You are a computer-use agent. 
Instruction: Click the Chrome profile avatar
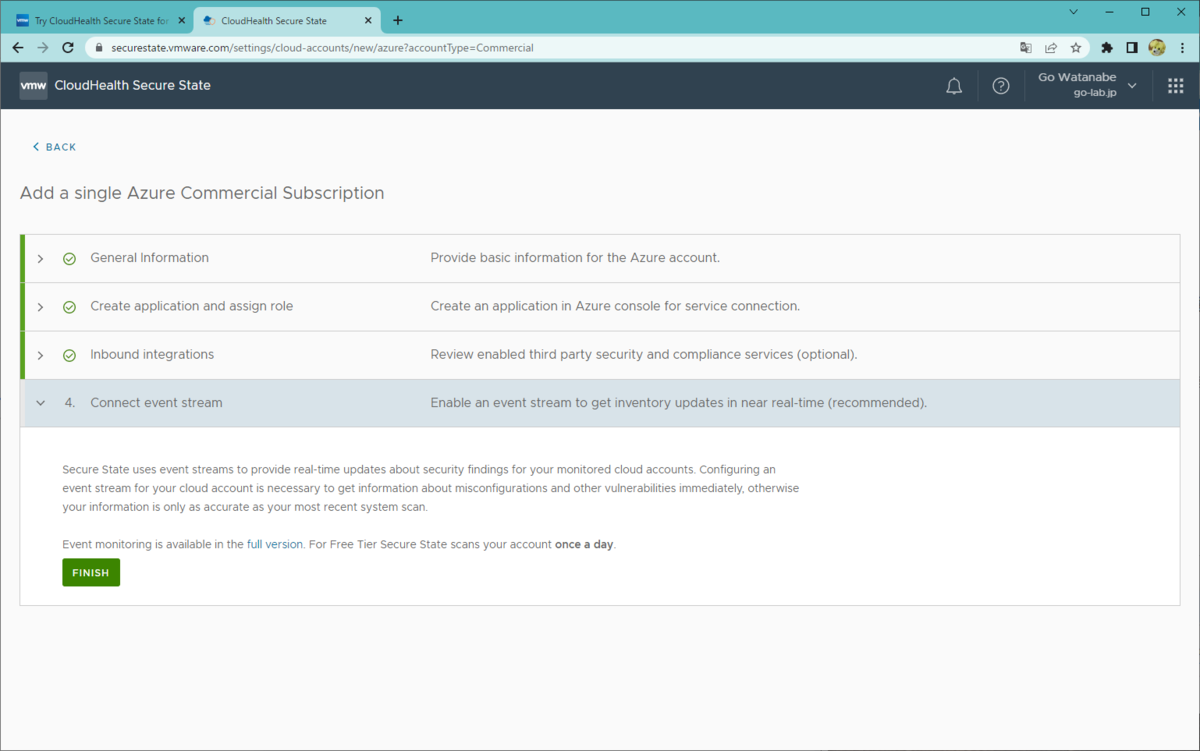click(1157, 47)
